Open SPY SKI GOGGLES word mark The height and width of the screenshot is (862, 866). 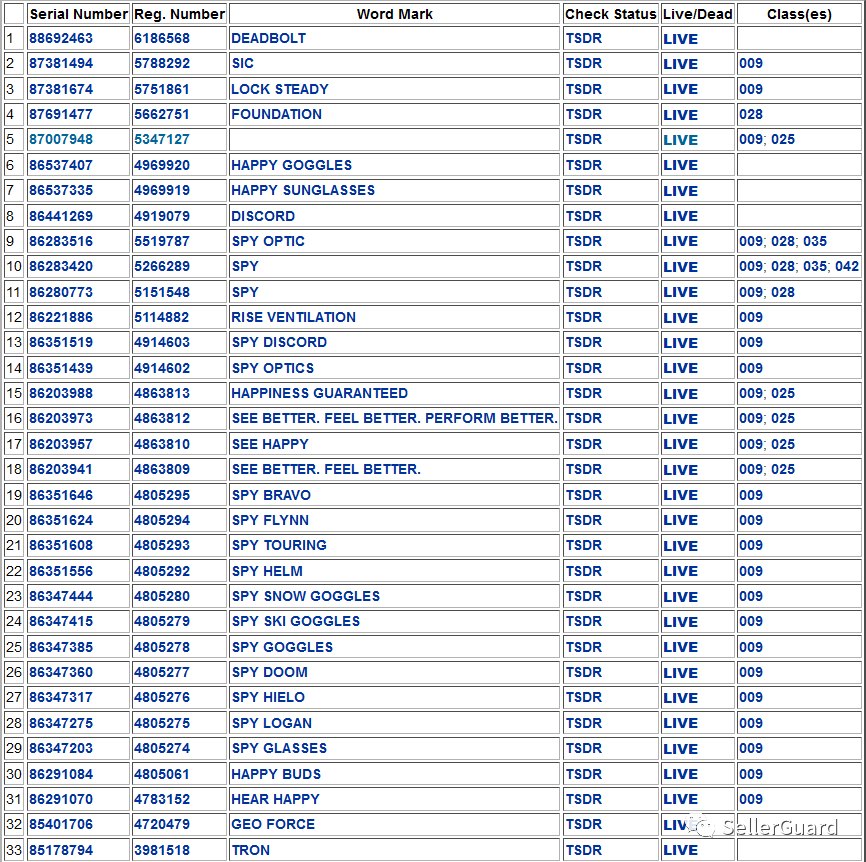click(x=295, y=621)
